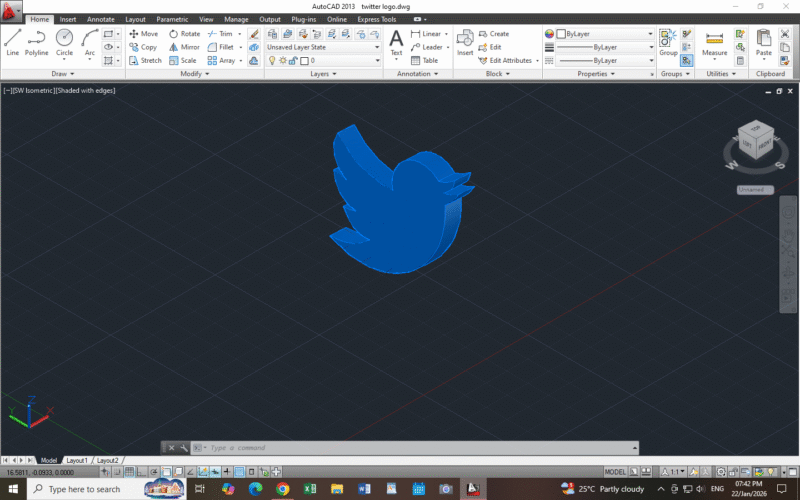
Task: Select the Arc tool
Action: [90, 43]
